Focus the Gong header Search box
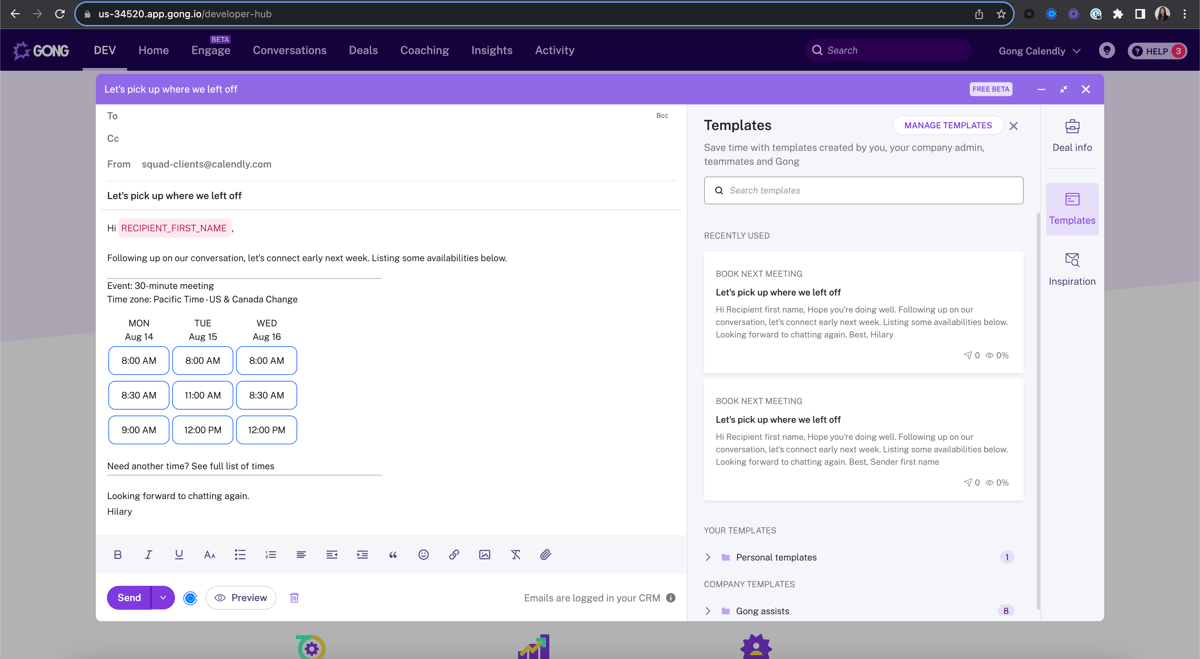1200x659 pixels. click(889, 50)
